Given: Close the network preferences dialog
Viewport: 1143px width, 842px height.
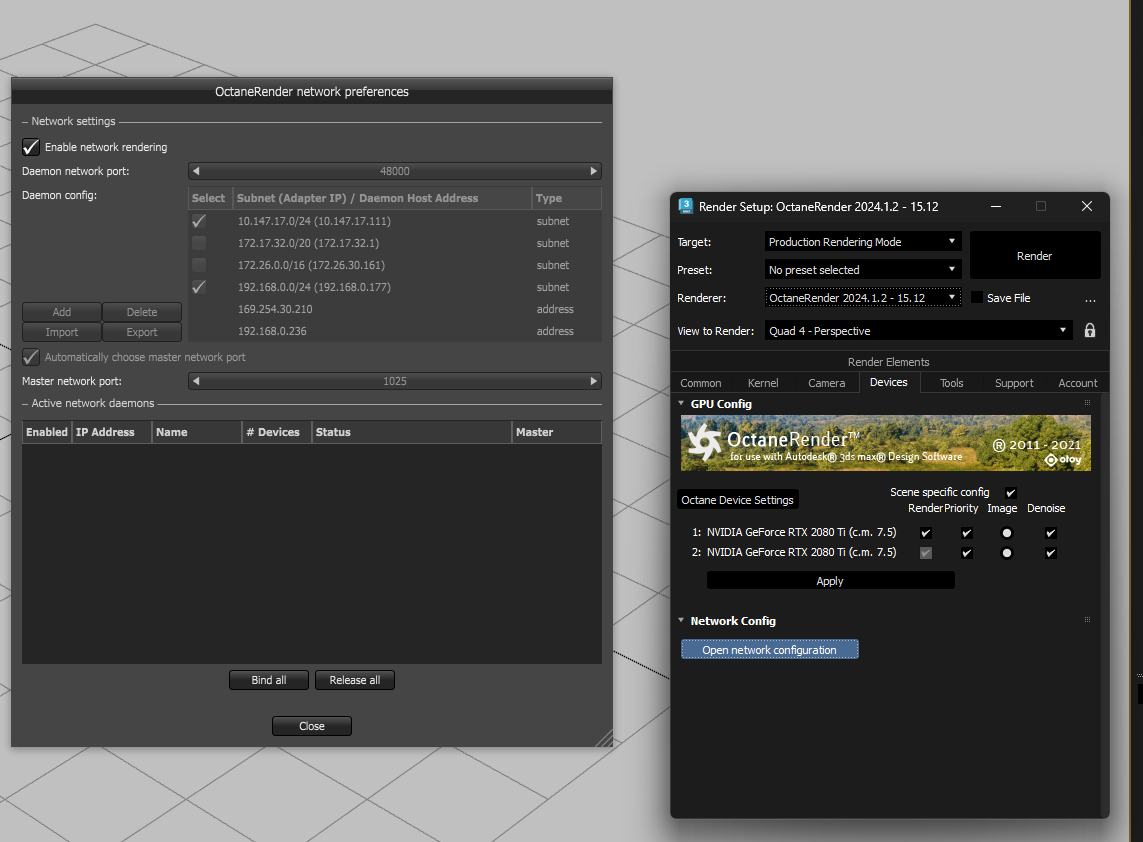Looking at the screenshot, I should (x=312, y=725).
